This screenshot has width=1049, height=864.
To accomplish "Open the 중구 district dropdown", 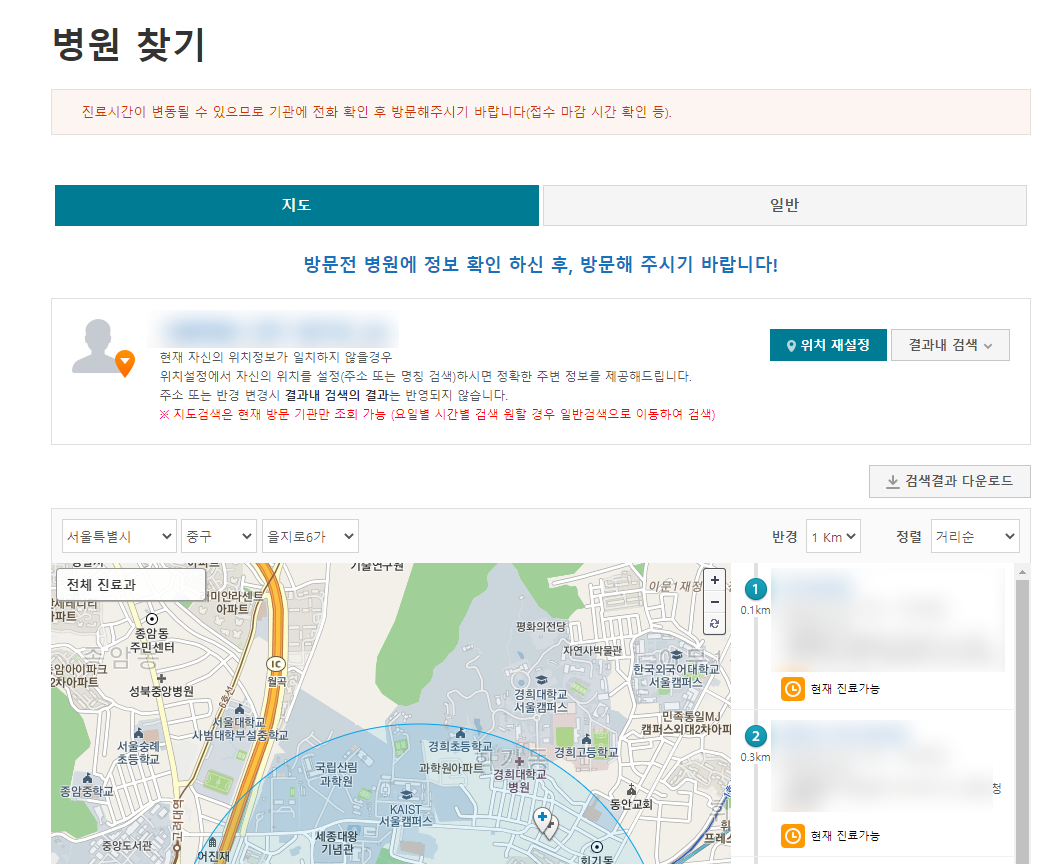I will (219, 536).
